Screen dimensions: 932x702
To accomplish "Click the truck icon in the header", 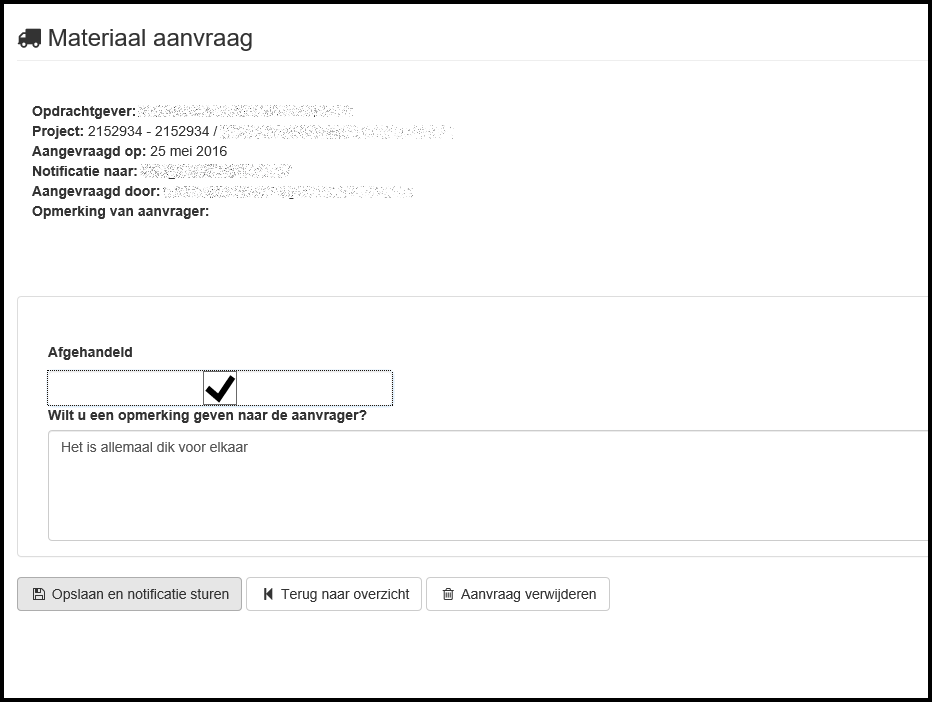I will pos(29,39).
